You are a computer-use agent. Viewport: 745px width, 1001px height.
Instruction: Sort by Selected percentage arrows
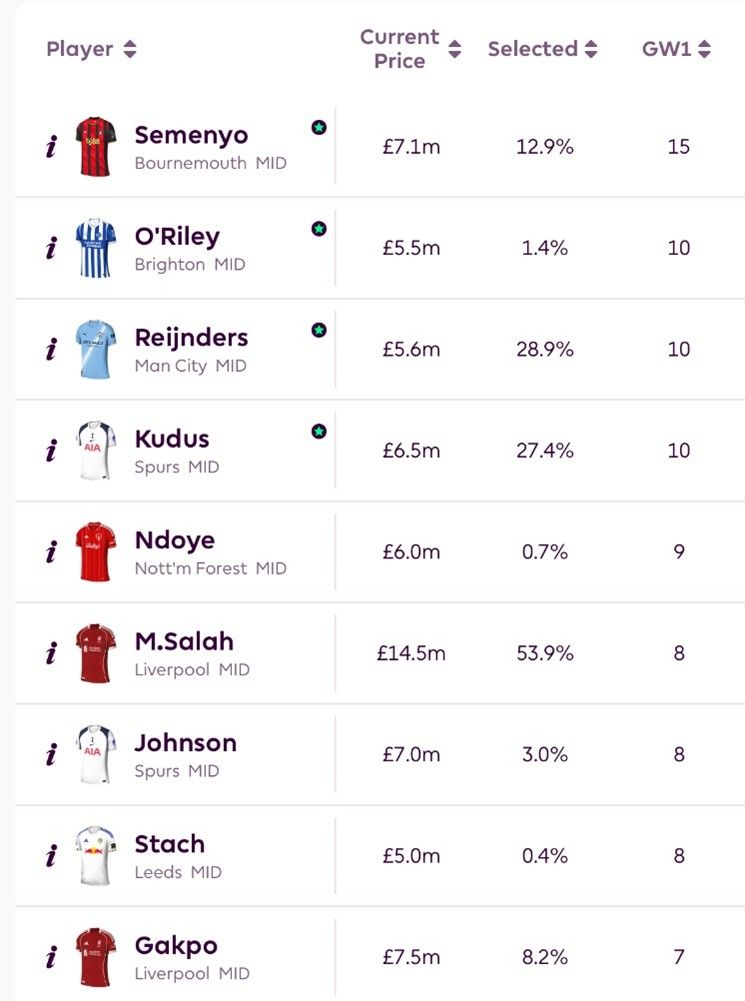591,49
